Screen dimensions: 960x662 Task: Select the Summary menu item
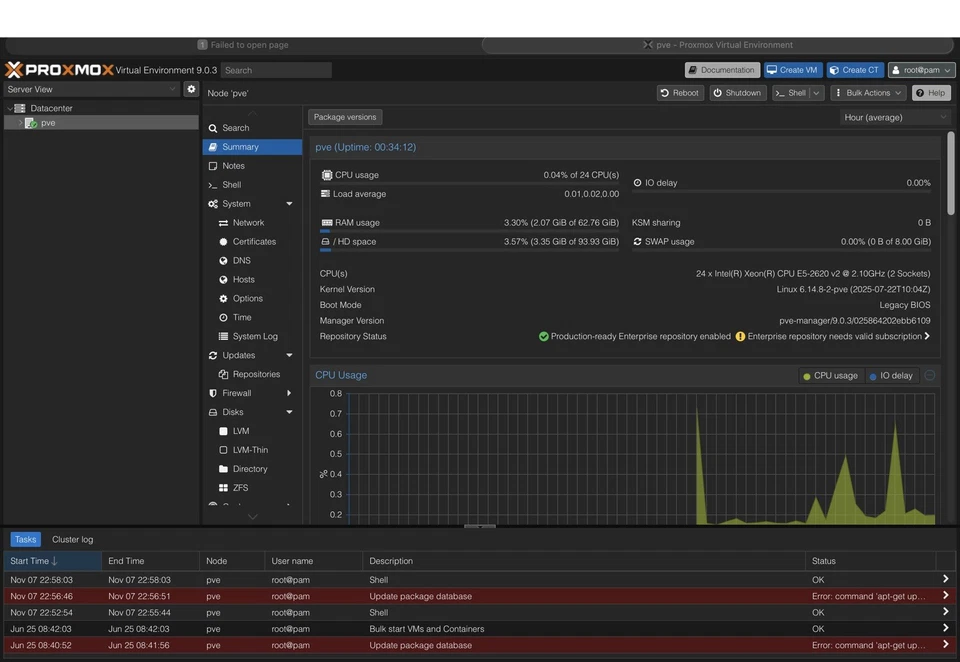pyautogui.click(x=240, y=147)
